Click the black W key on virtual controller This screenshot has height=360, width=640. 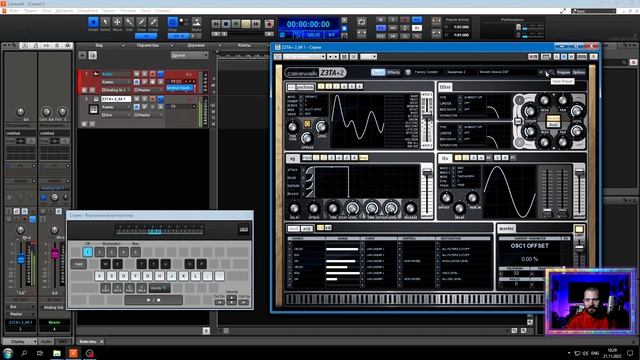click(x=105, y=264)
